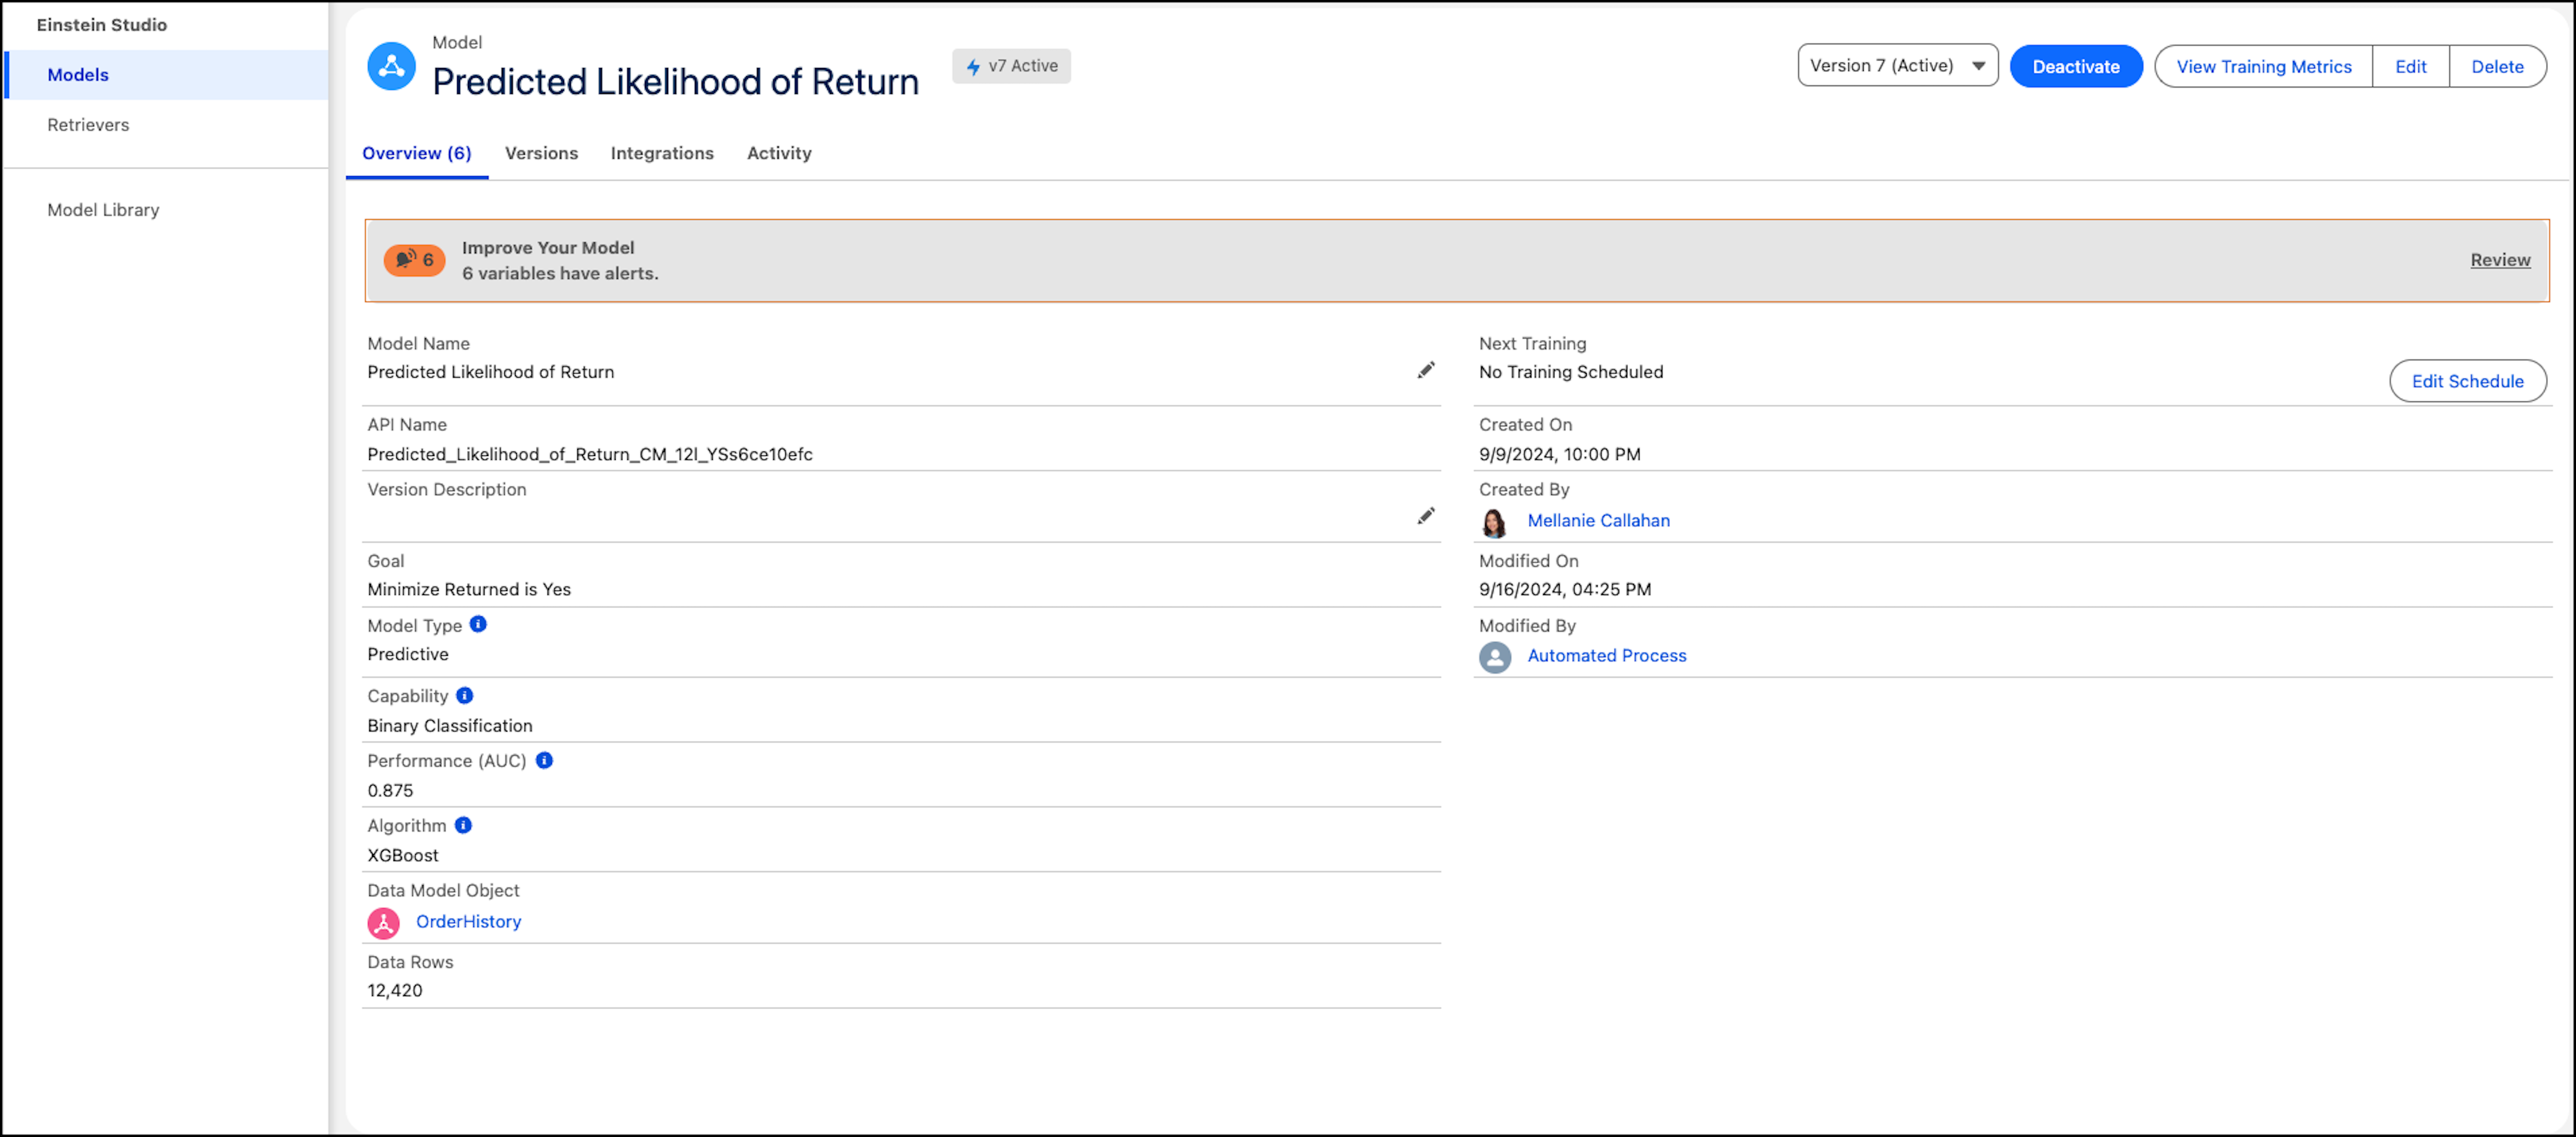Click the Algorithm value XGBoost
The height and width of the screenshot is (1137, 2576).
(403, 856)
